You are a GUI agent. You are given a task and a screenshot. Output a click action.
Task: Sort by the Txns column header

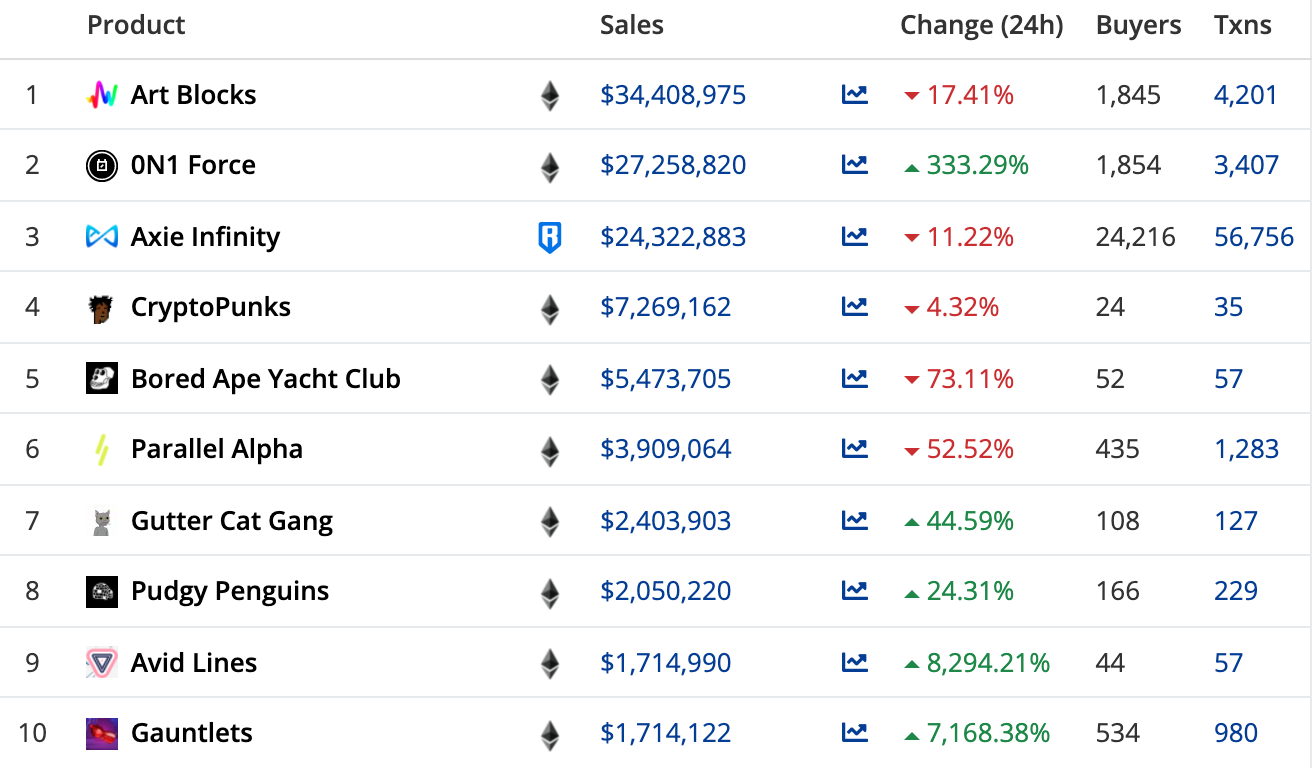coord(1243,25)
